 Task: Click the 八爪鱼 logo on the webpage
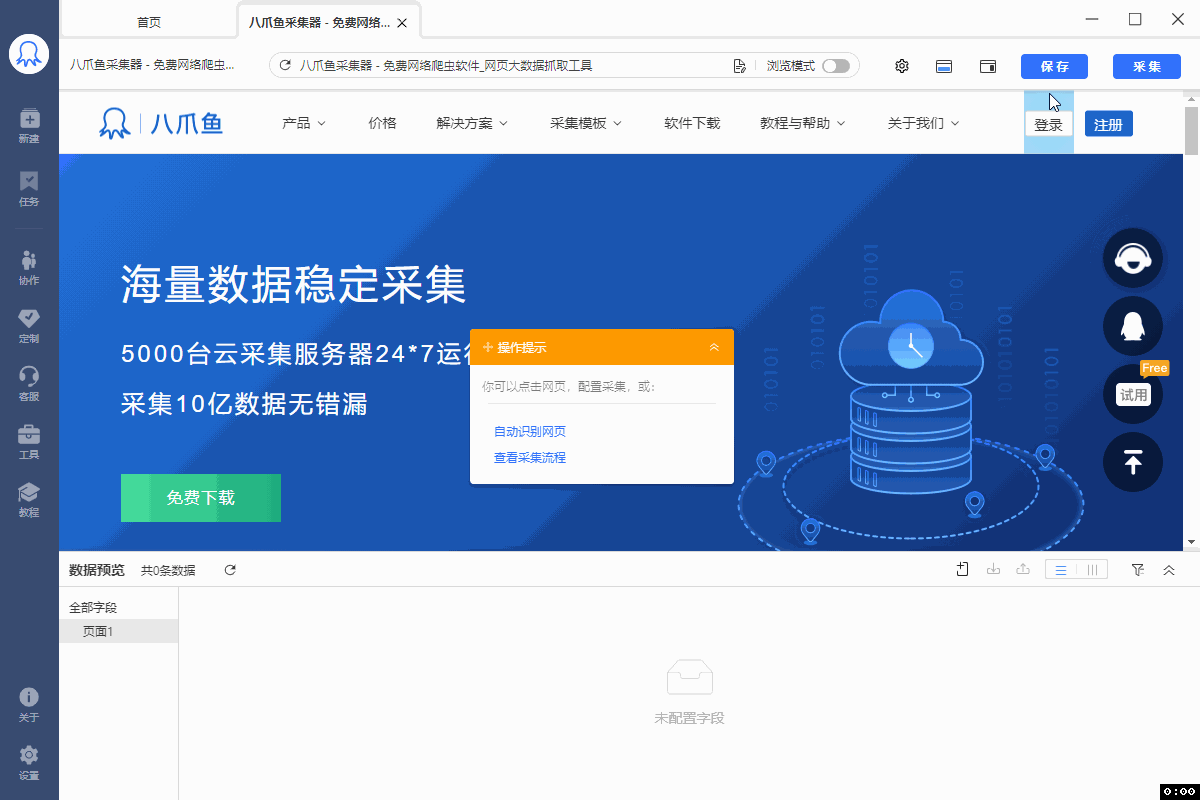click(x=161, y=123)
